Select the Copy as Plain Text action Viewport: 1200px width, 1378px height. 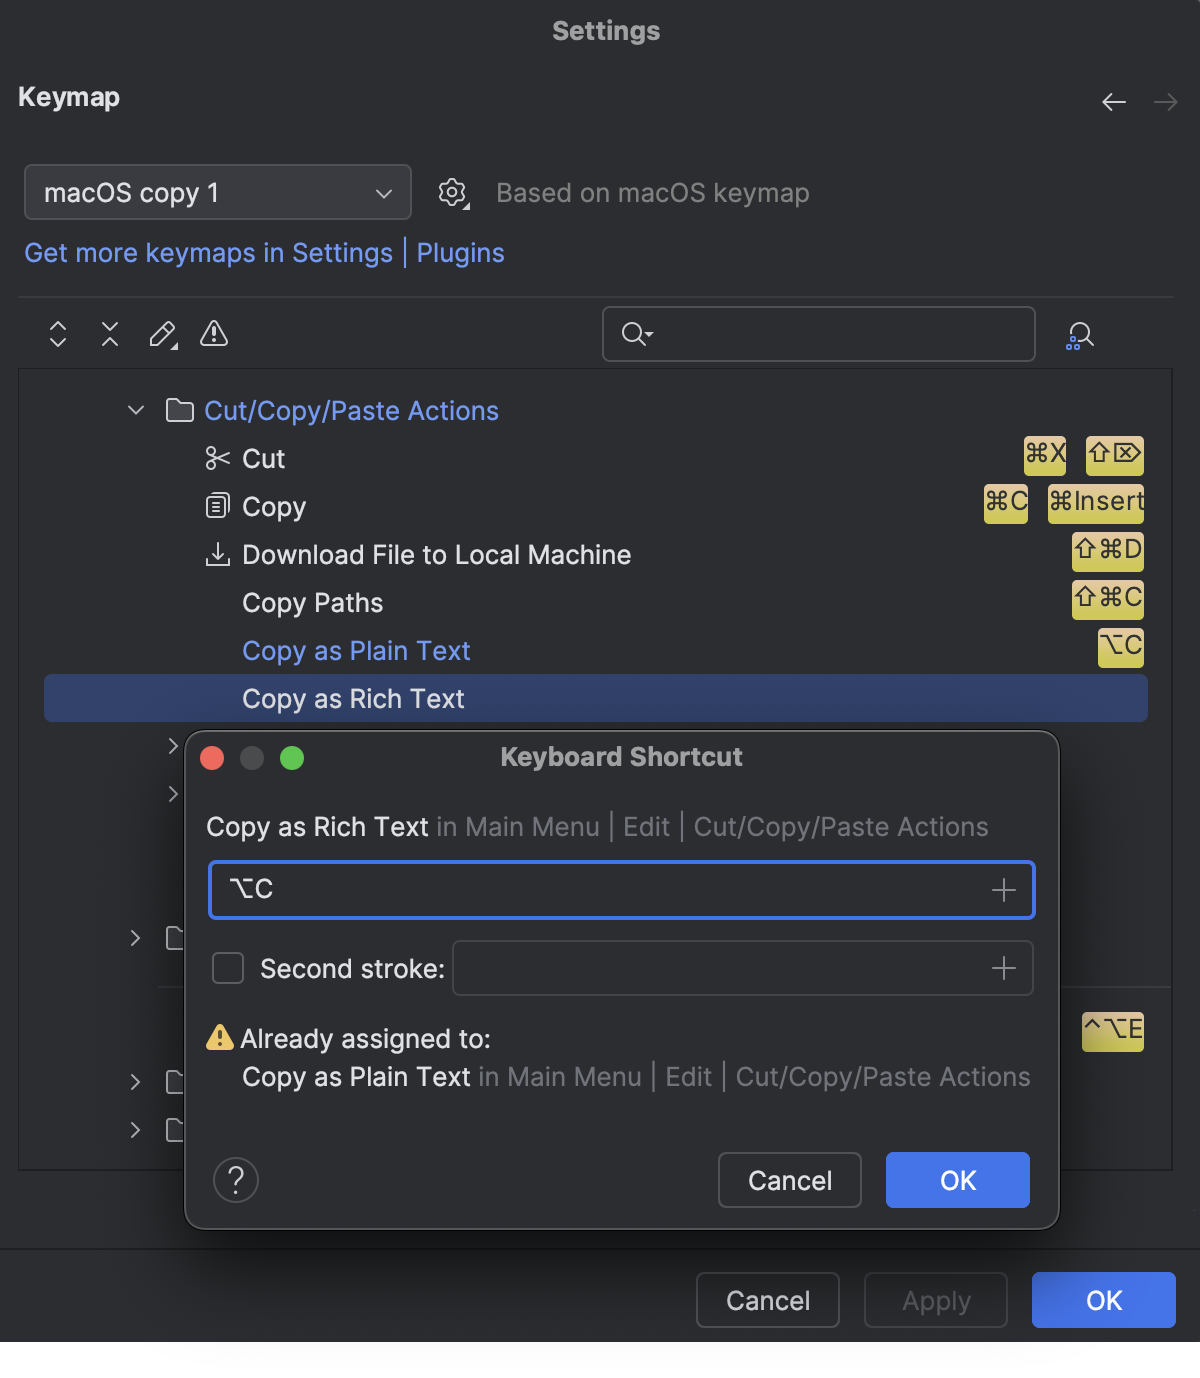(x=356, y=650)
